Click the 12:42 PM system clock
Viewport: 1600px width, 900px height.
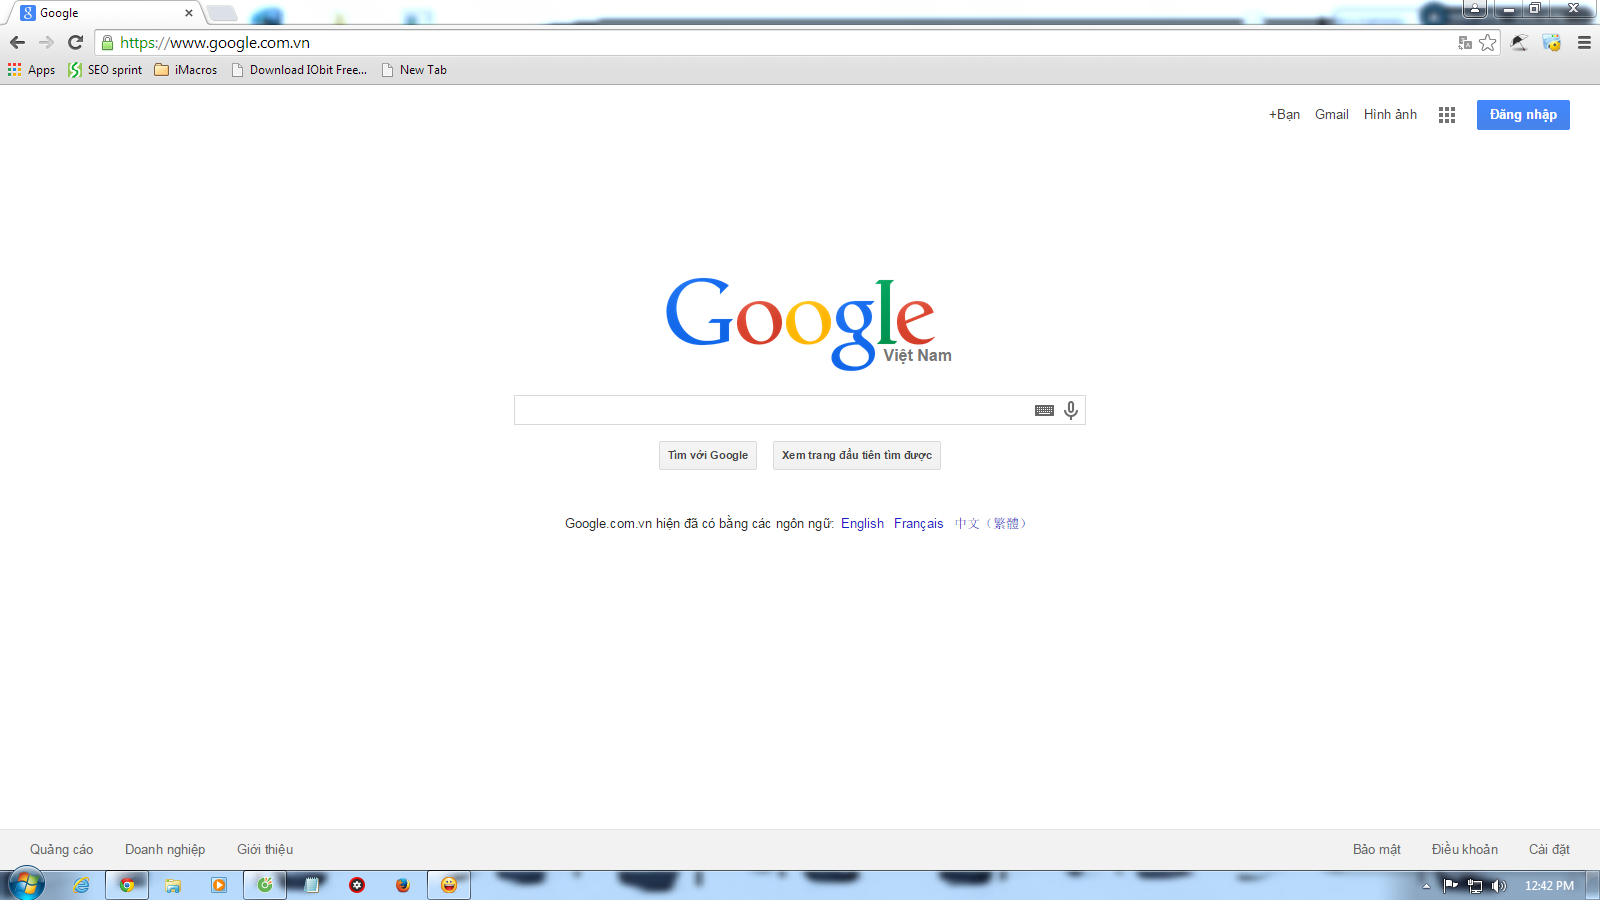[1549, 885]
